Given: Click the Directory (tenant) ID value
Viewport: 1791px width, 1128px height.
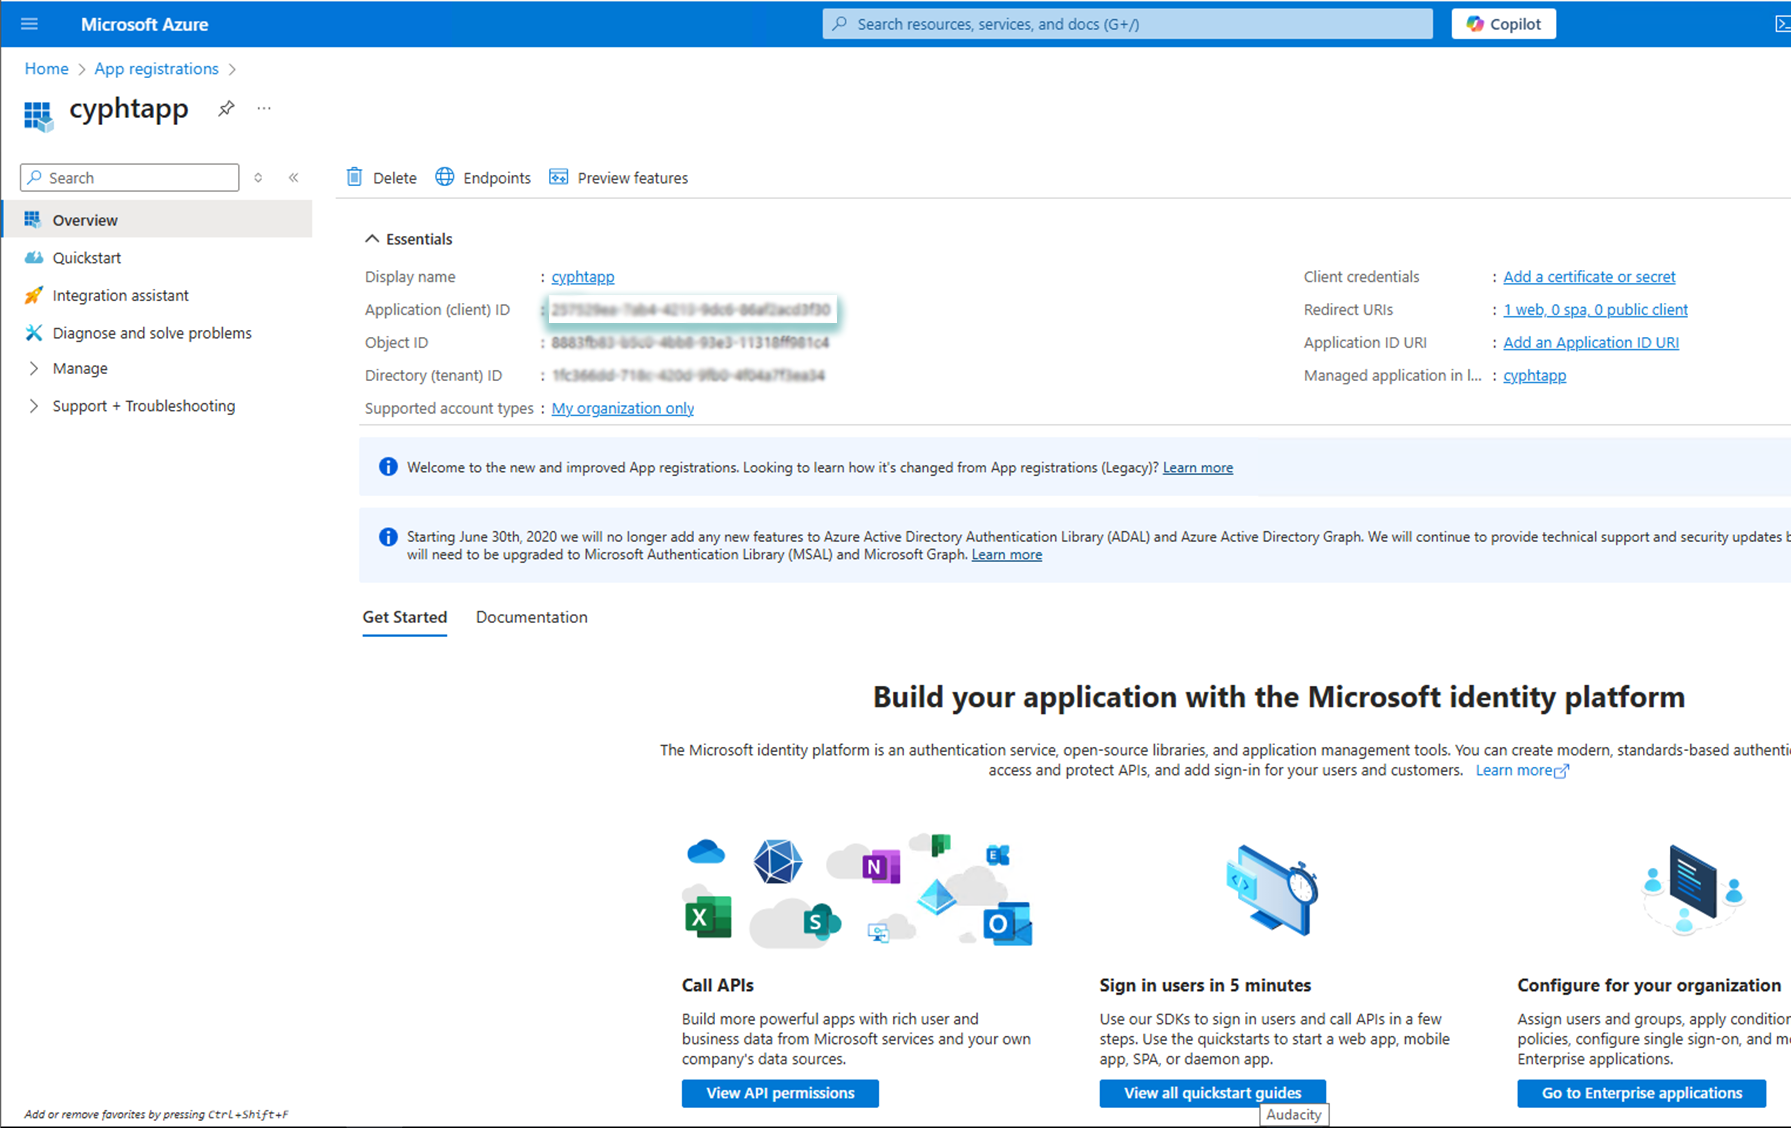Looking at the screenshot, I should pos(688,376).
